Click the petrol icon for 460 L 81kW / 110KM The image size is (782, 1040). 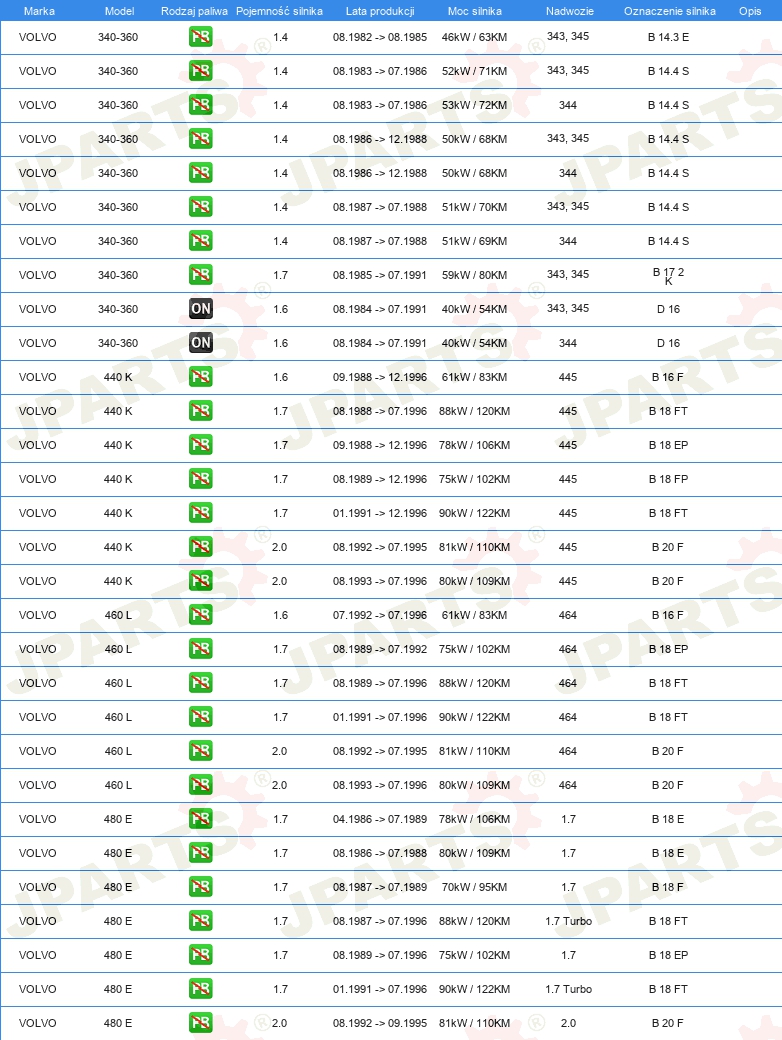tap(200, 751)
